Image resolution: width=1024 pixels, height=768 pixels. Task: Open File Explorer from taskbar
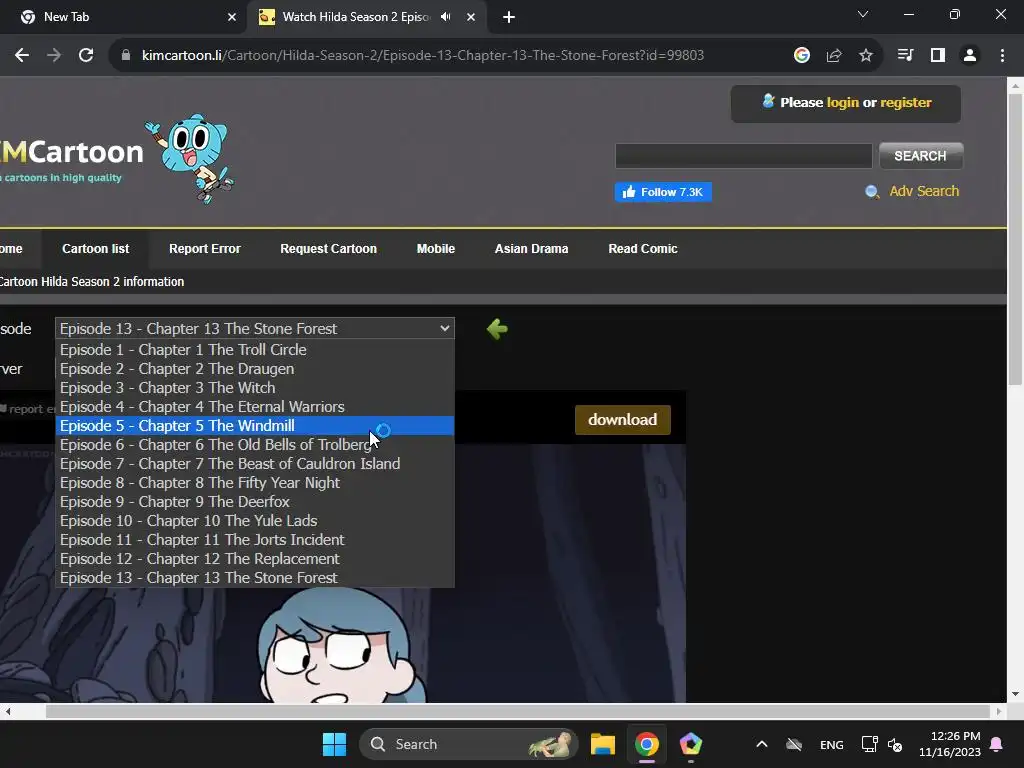click(602, 744)
